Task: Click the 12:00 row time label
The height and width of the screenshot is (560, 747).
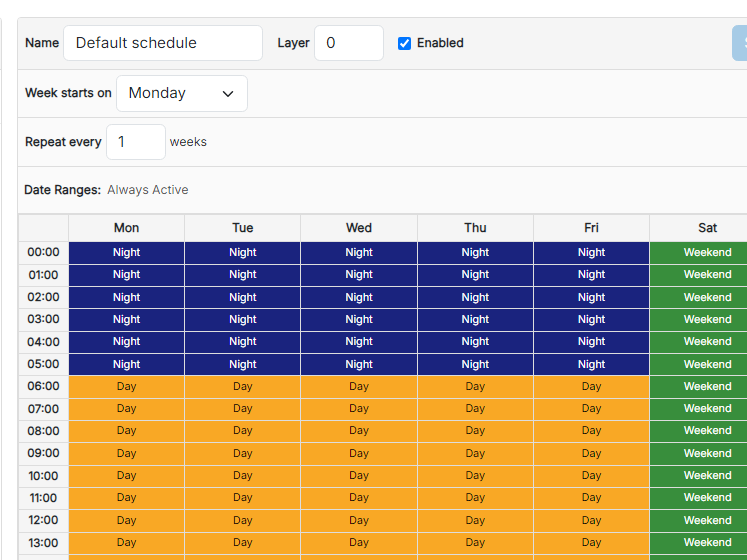Action: click(x=43, y=520)
